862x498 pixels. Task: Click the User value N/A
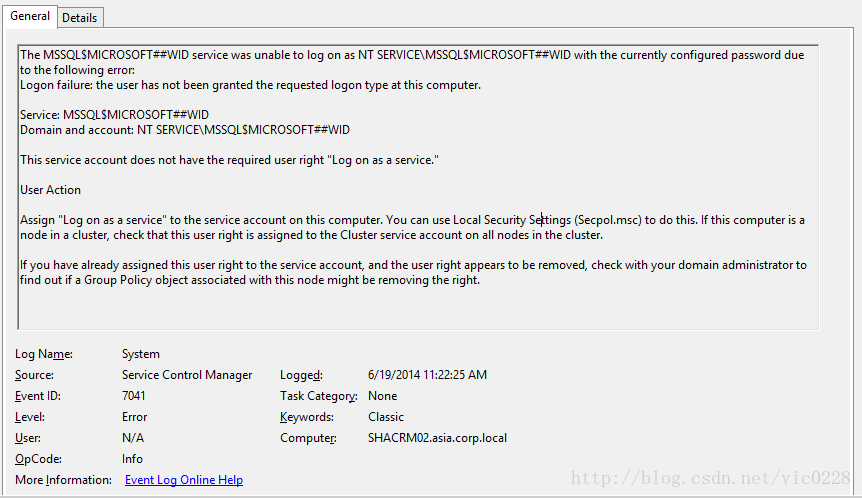click(x=133, y=438)
